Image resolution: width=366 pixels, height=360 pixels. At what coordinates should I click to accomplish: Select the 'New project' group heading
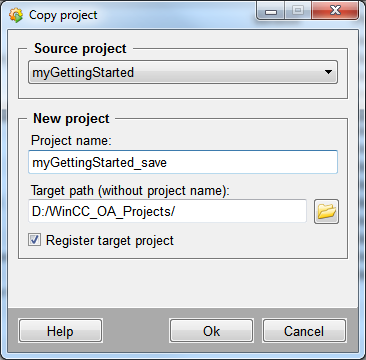tap(71, 119)
